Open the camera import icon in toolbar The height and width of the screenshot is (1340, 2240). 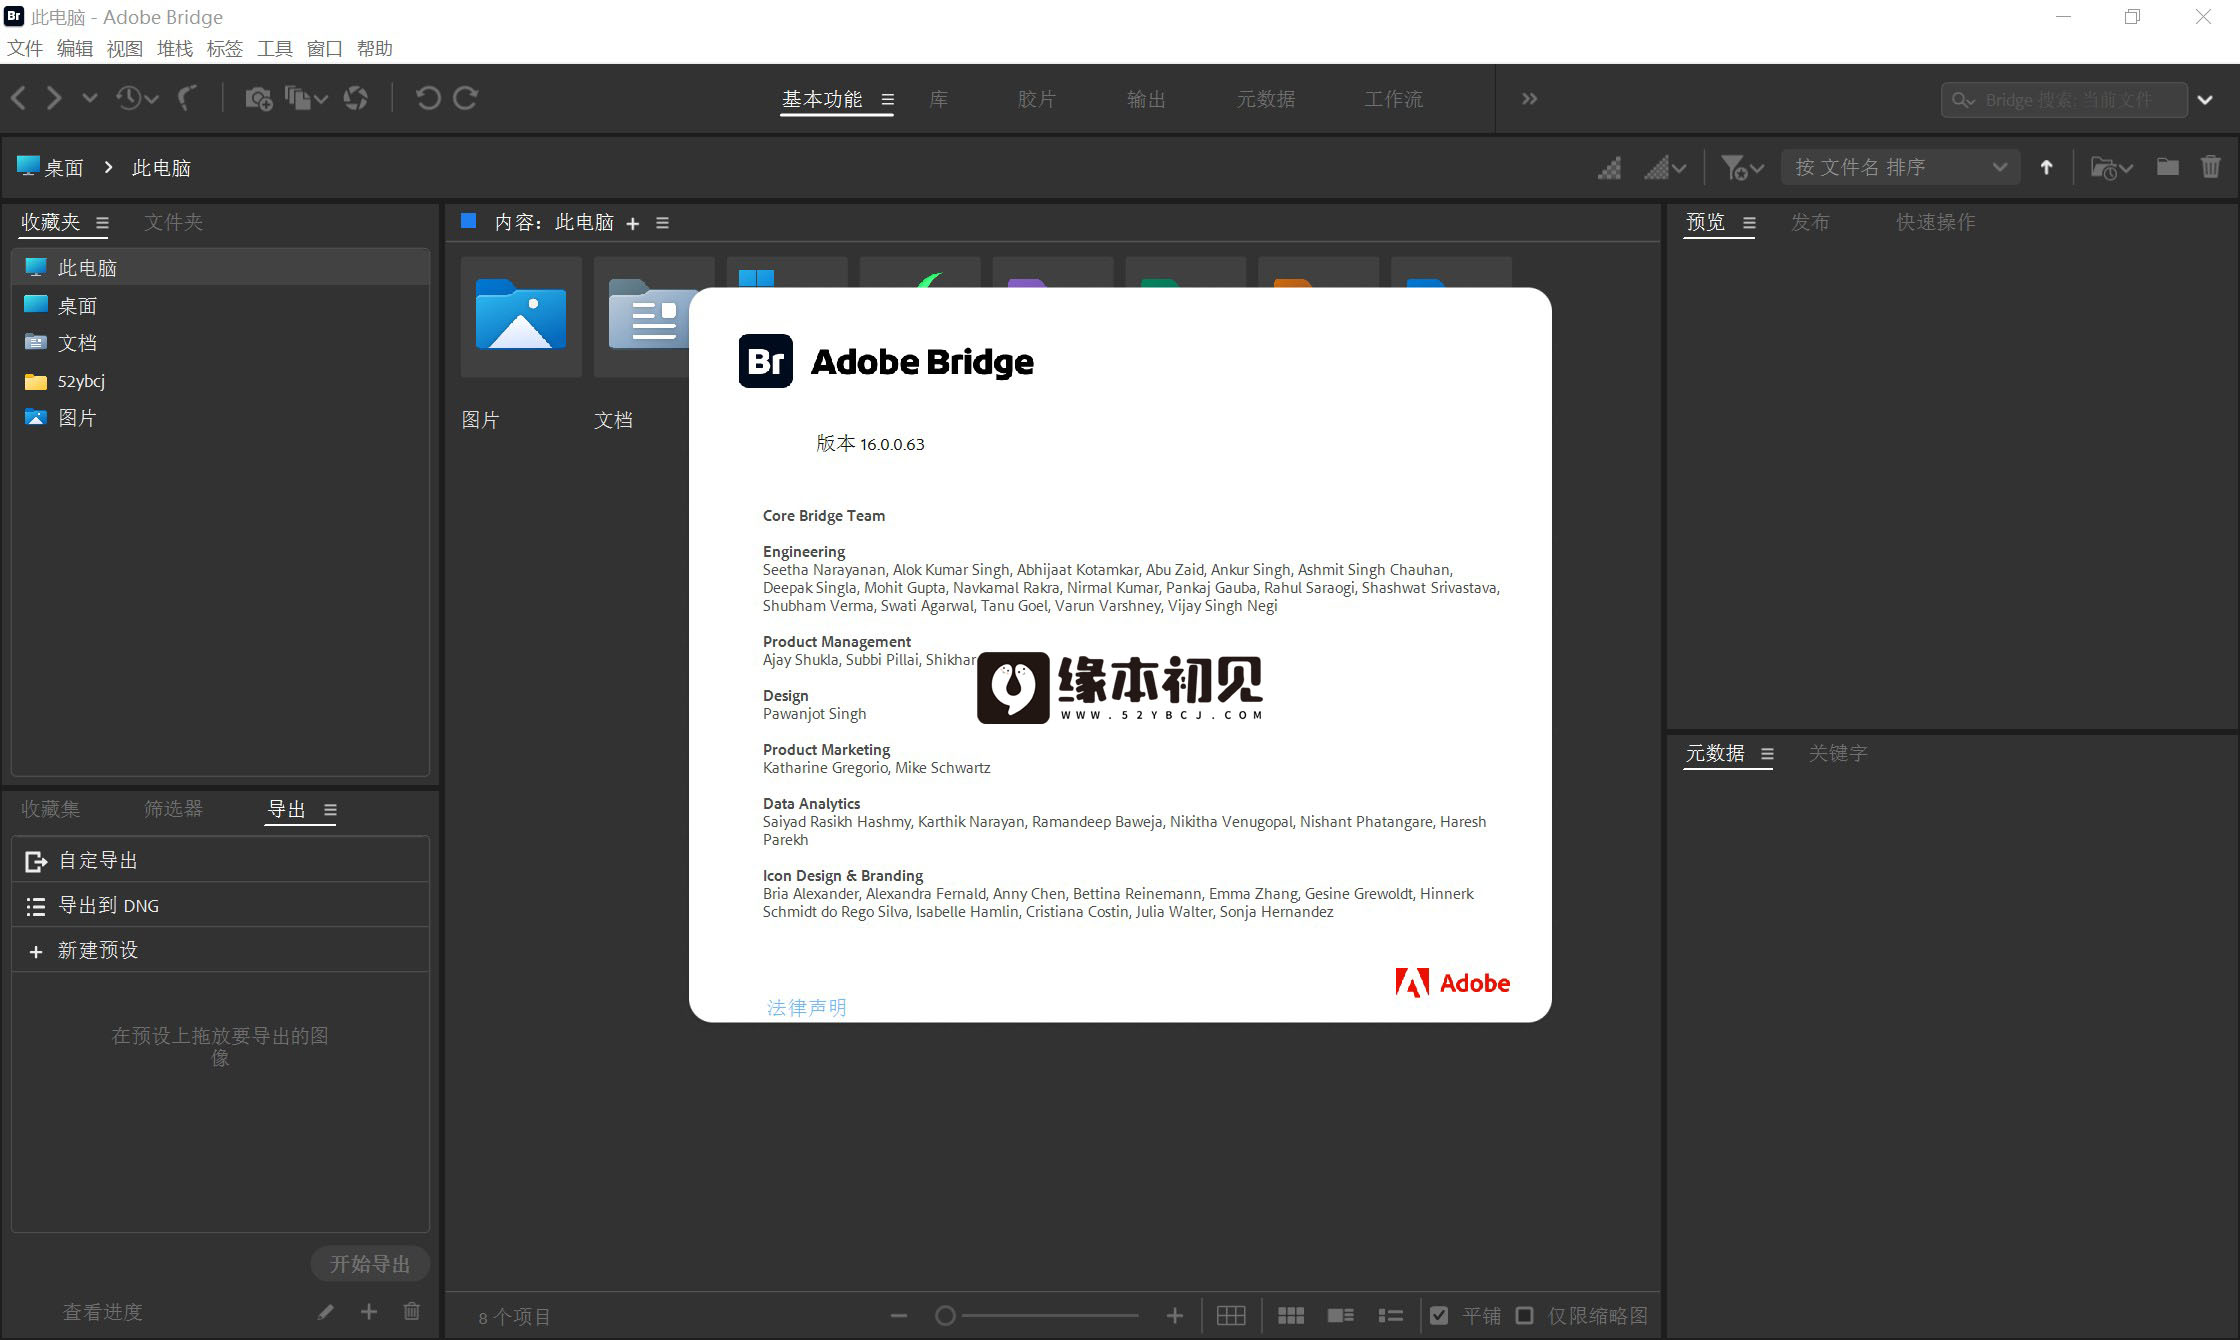(259, 98)
